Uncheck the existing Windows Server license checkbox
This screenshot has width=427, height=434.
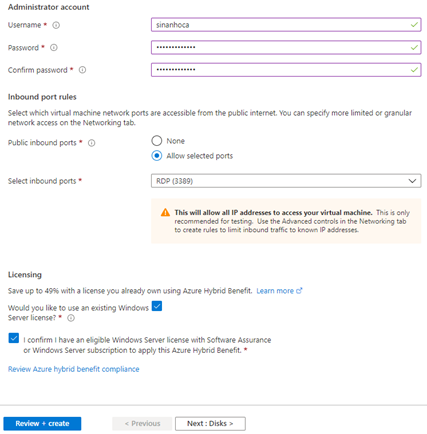pos(157,306)
